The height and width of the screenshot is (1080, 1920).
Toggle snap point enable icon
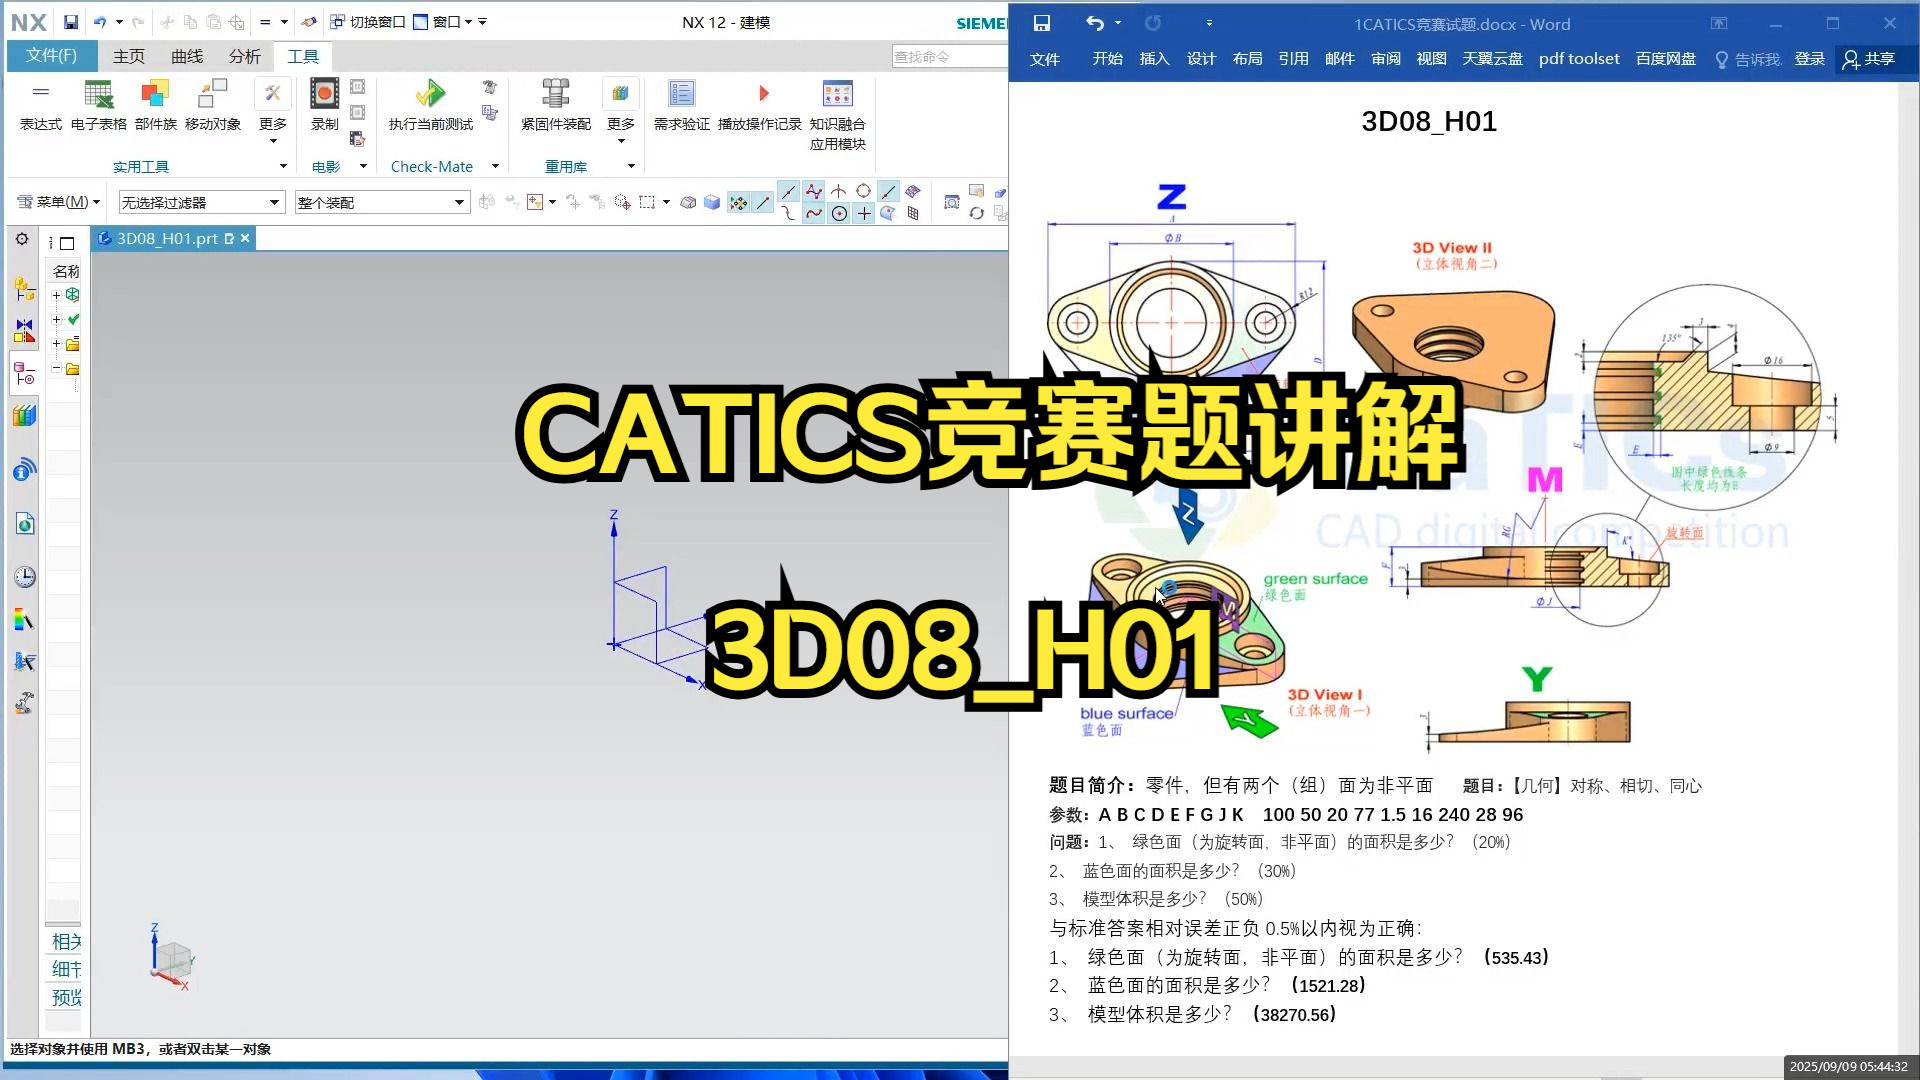tap(738, 203)
